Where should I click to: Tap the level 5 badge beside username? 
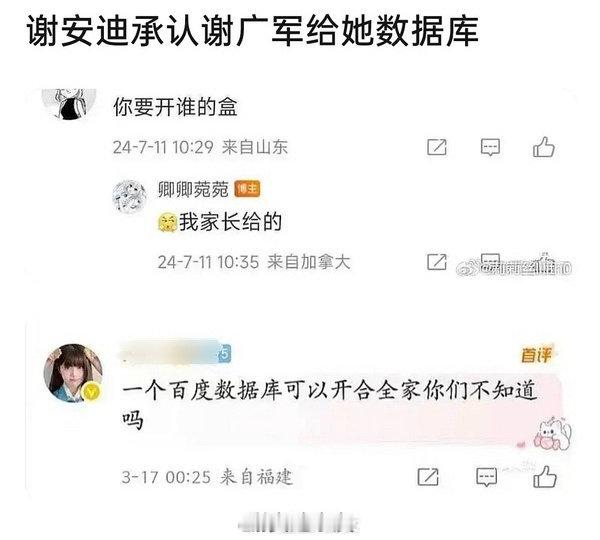[224, 354]
